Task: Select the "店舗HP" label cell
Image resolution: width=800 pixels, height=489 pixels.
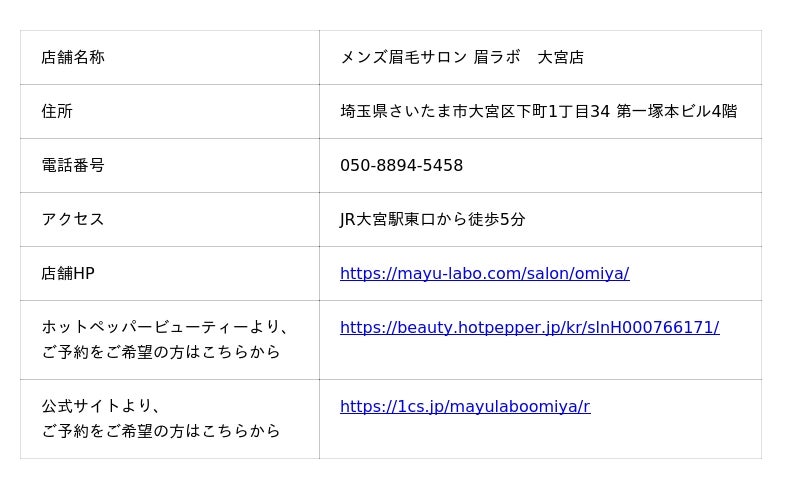Action: (68, 273)
